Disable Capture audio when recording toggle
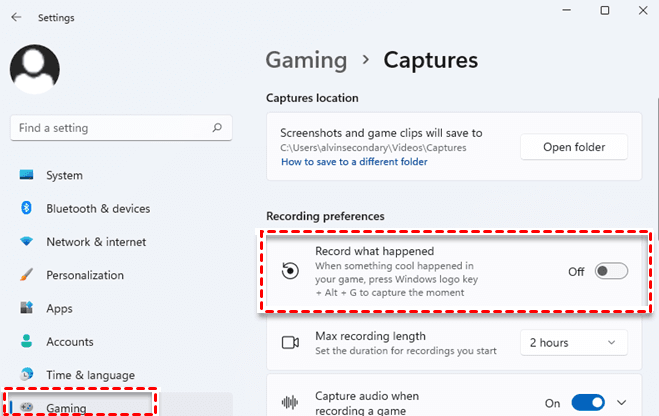Screen dimensions: 659x416 [x=588, y=402]
